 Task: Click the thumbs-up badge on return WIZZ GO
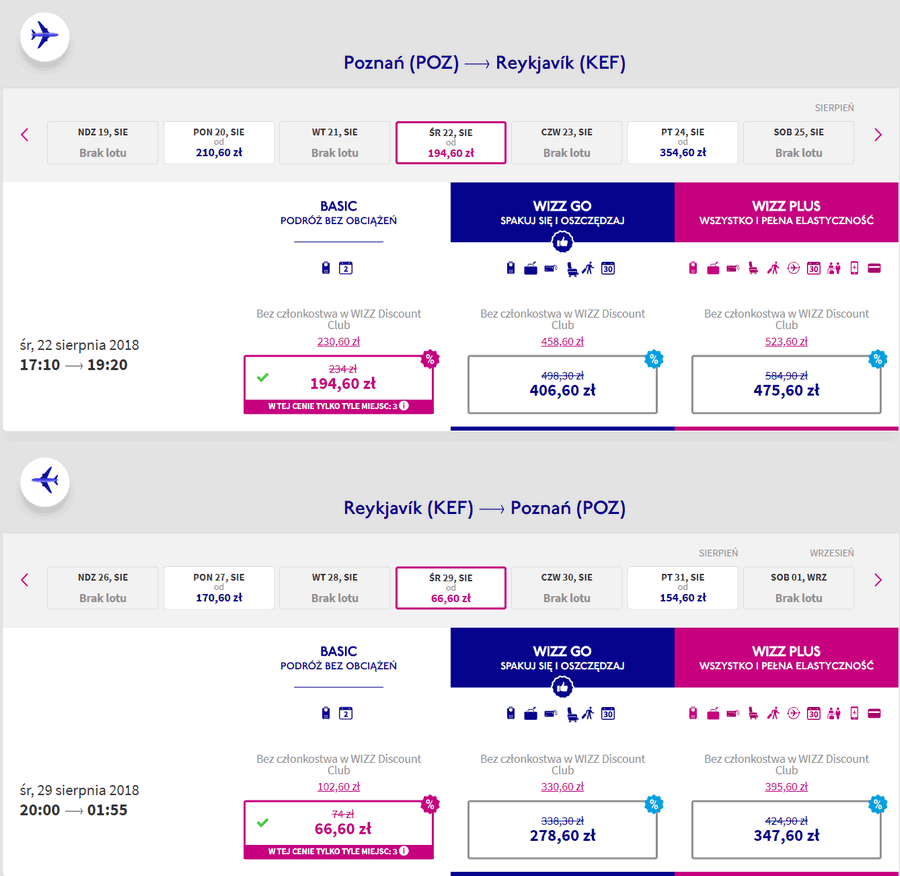[x=562, y=687]
